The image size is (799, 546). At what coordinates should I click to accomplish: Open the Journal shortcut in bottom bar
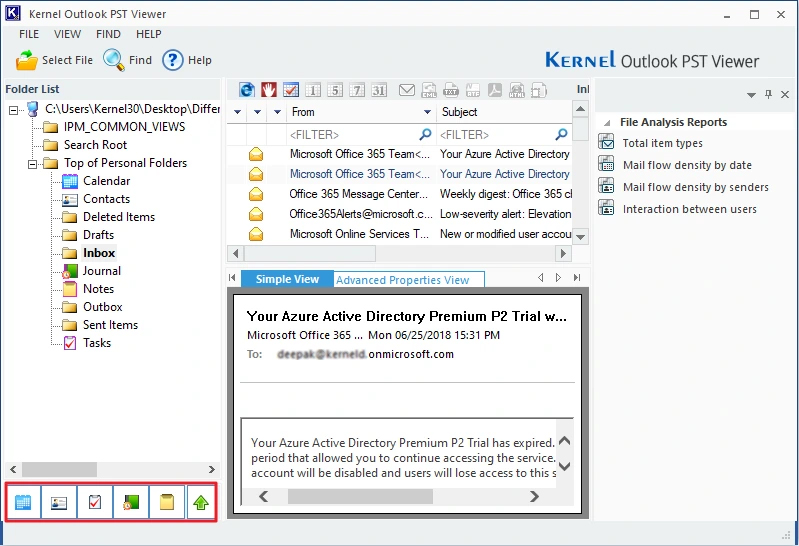tap(131, 503)
